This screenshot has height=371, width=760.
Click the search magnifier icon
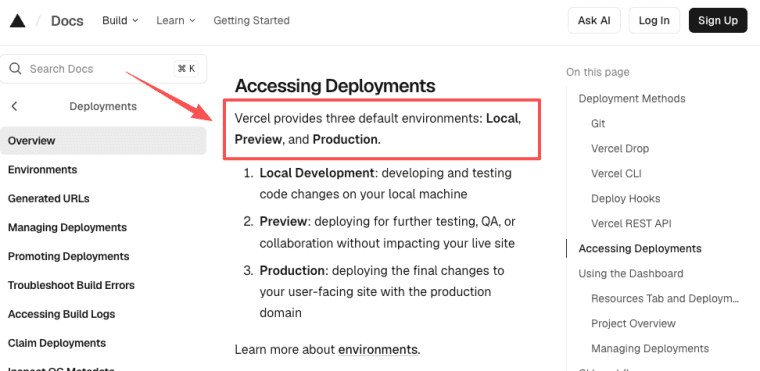tap(16, 68)
